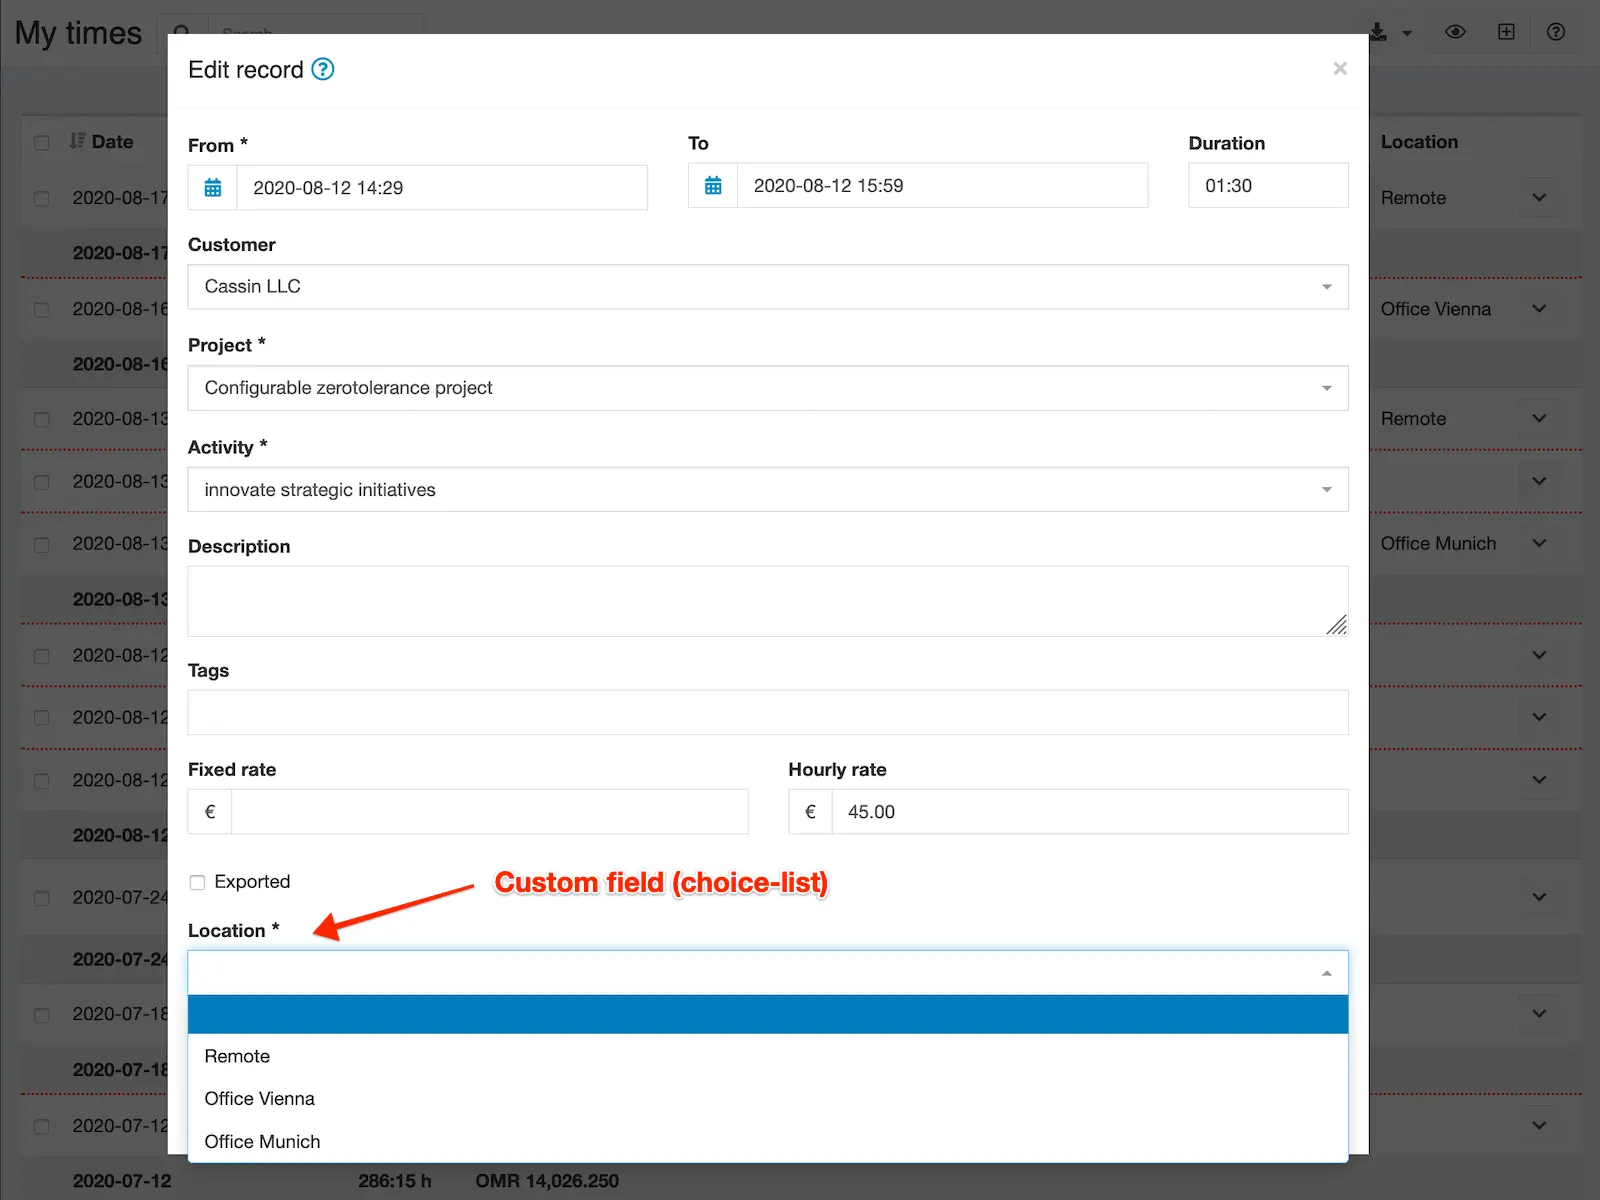Choose Office Vienna from Location list

coord(768,1098)
